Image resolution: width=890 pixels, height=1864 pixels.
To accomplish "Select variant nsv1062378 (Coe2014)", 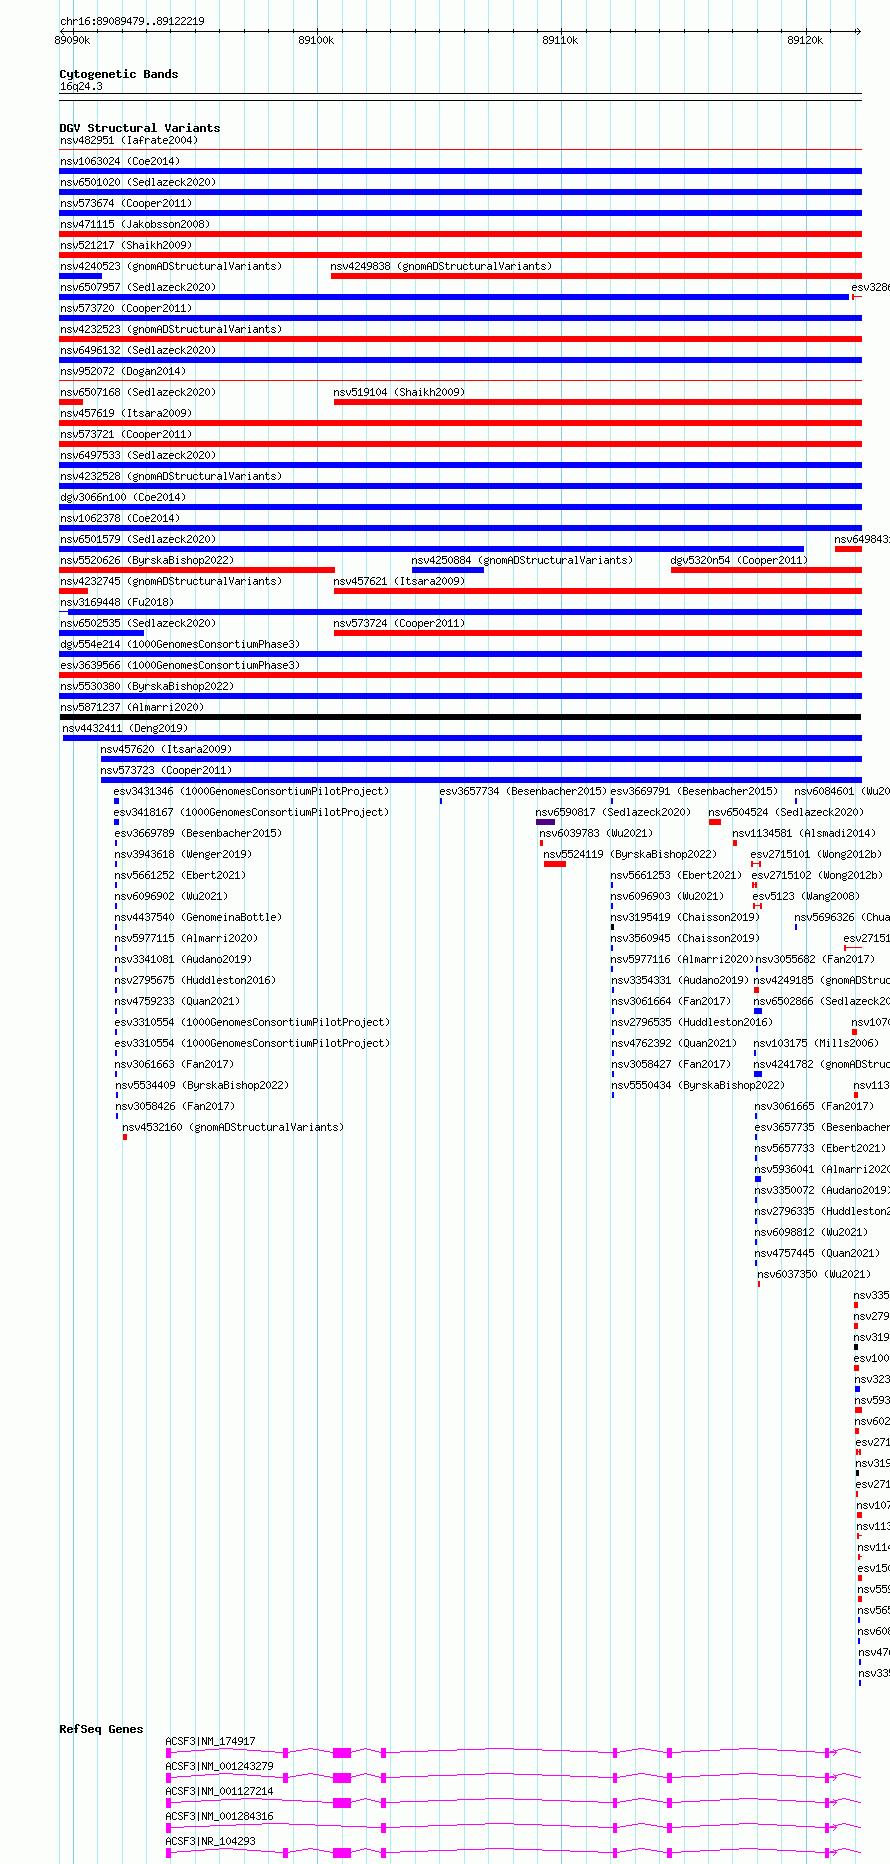I will pyautogui.click(x=120, y=518).
